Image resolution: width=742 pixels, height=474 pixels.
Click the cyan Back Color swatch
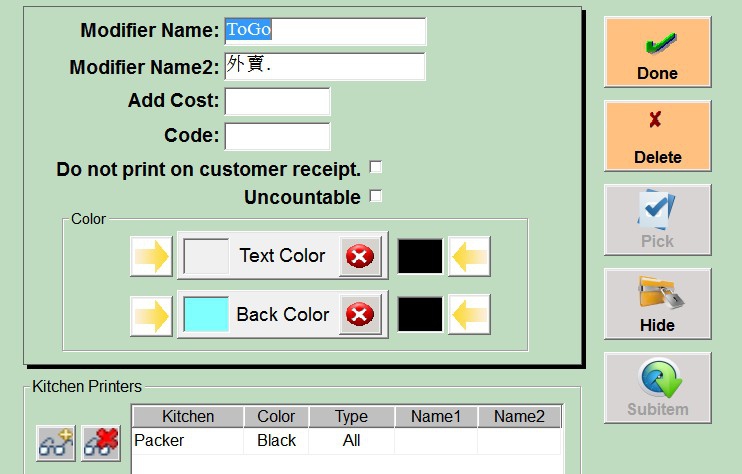pyautogui.click(x=206, y=315)
